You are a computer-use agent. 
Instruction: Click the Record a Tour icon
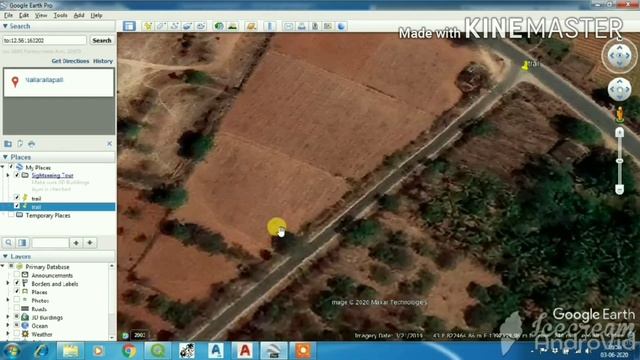pyautogui.click(x=200, y=26)
